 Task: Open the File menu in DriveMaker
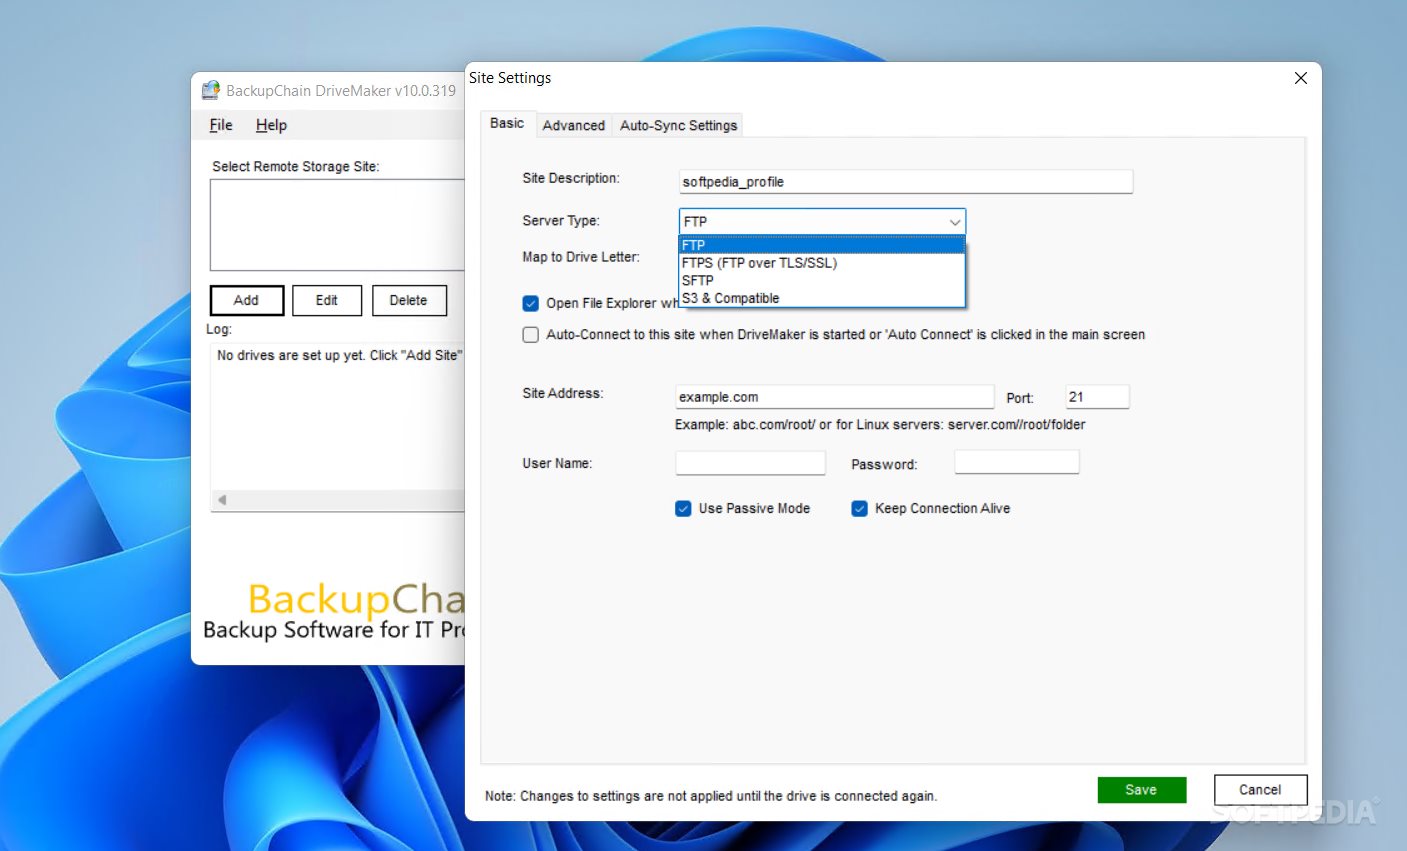tap(221, 125)
